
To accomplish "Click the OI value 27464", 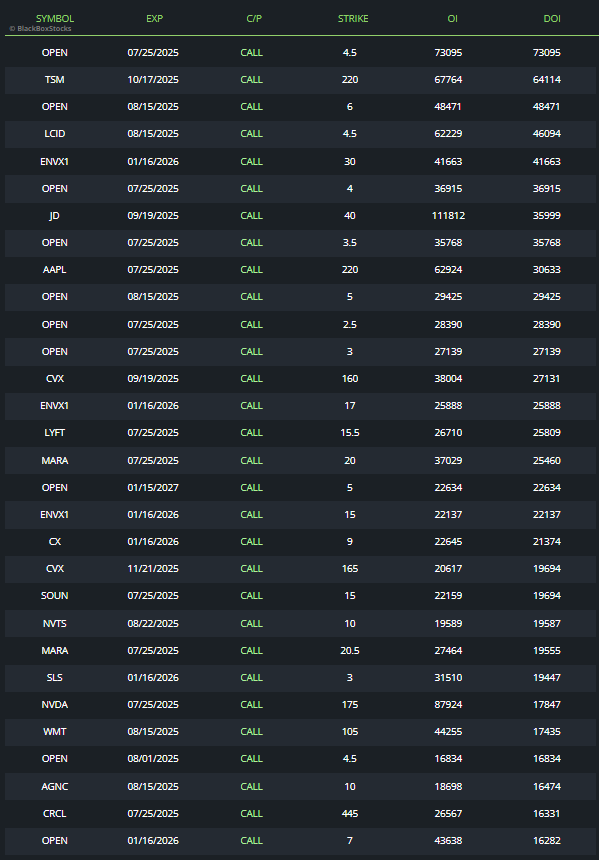I will (x=449, y=650).
